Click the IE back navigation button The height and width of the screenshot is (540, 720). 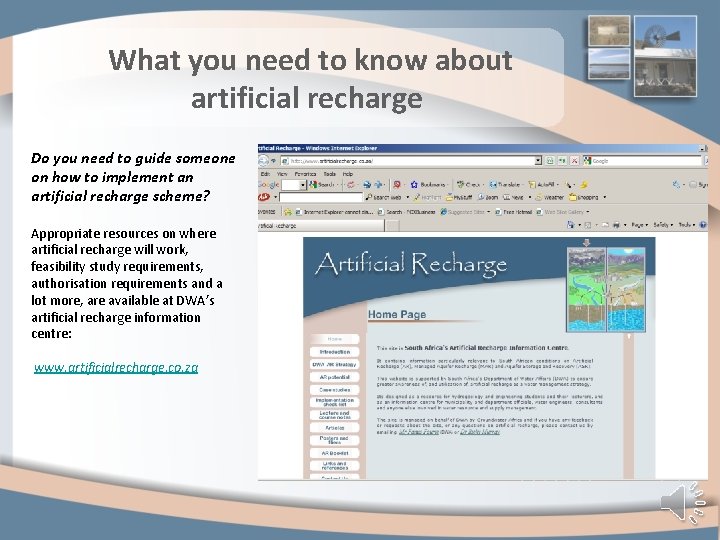click(264, 161)
